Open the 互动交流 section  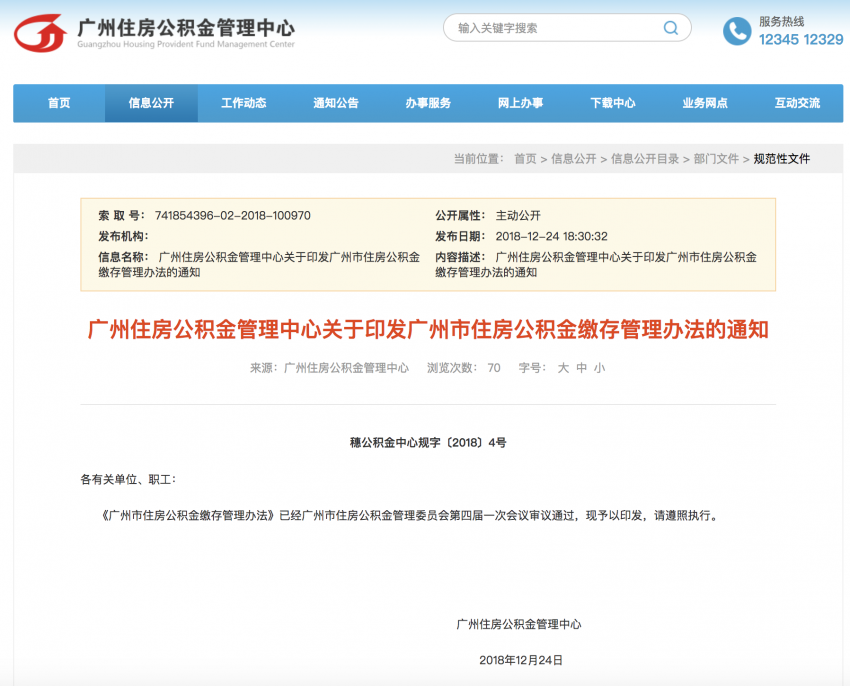coord(797,103)
